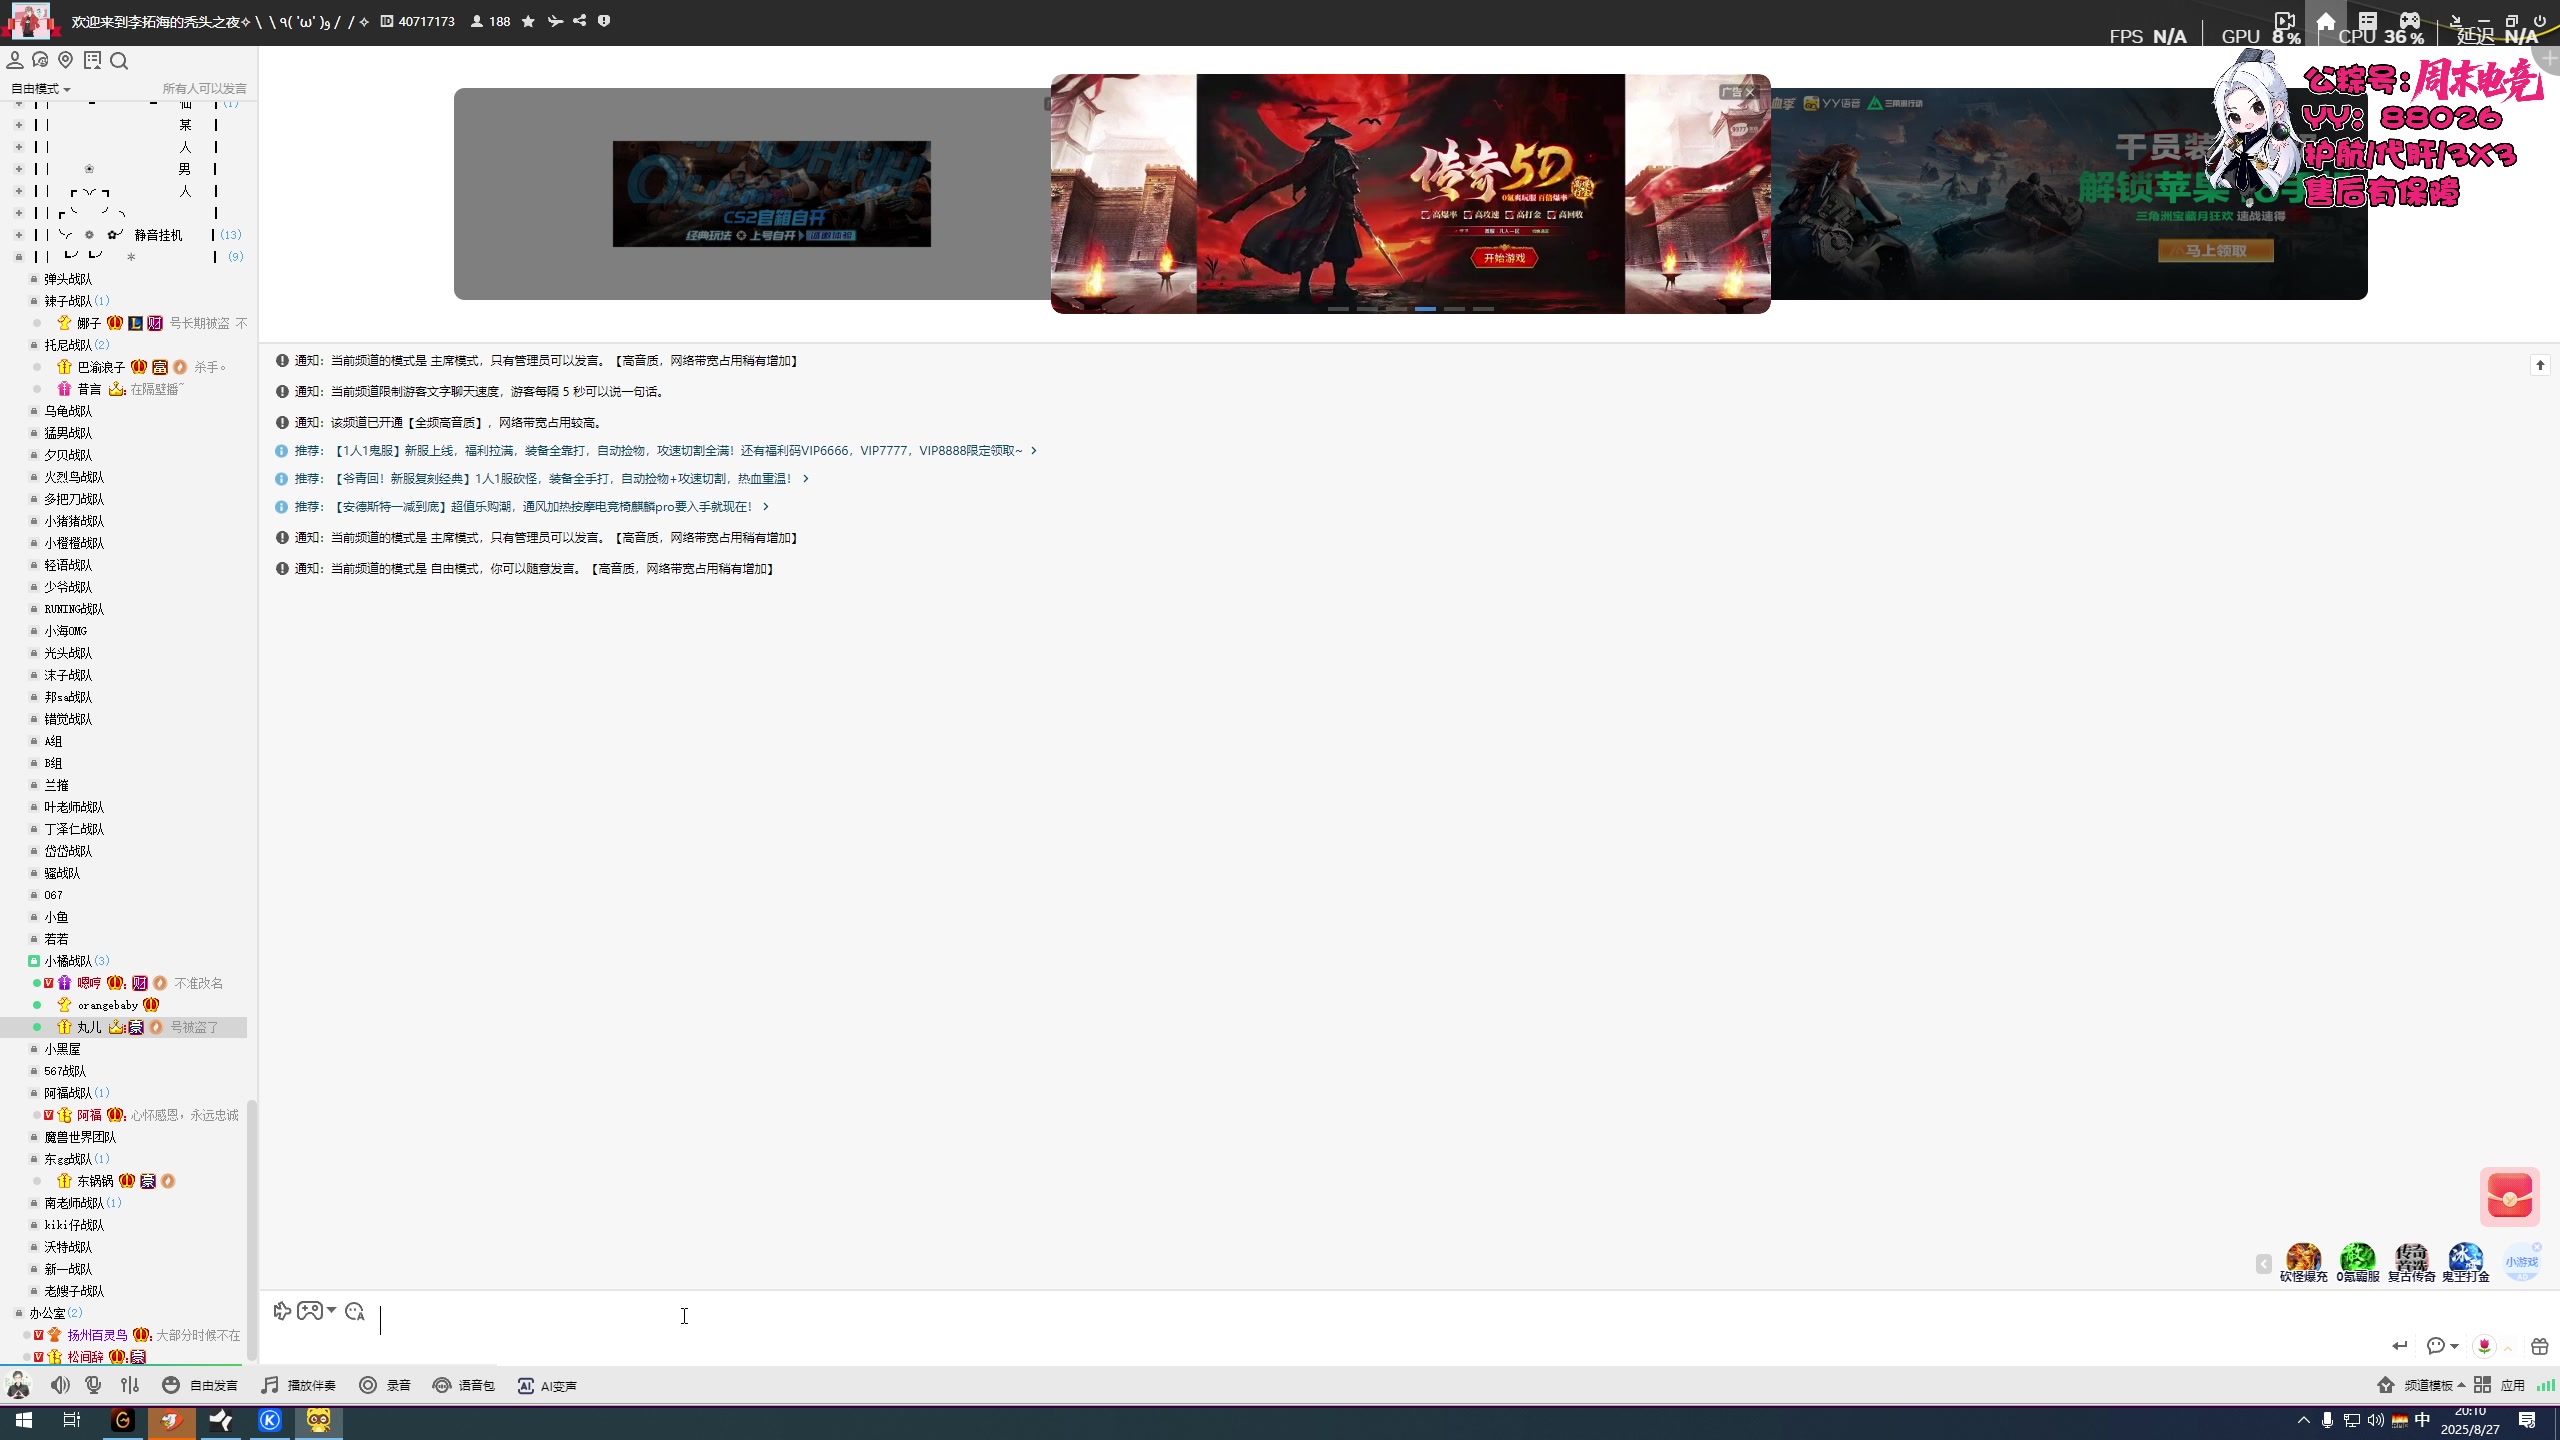Click the send enter-arrow icon

[2400, 1346]
